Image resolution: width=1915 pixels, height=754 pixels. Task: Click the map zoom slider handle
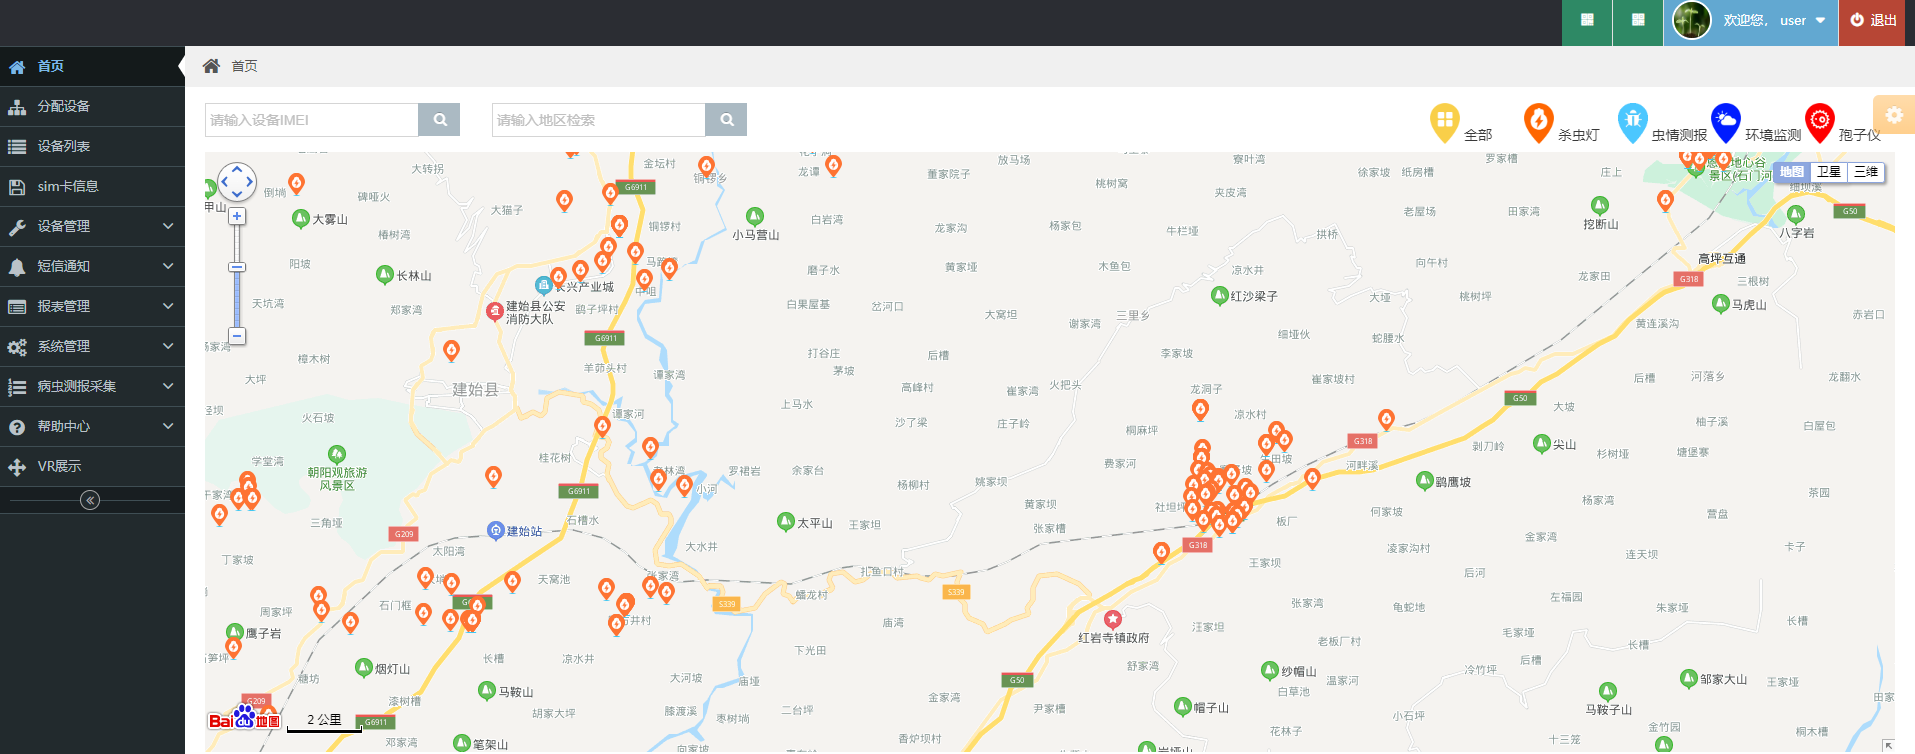237,267
